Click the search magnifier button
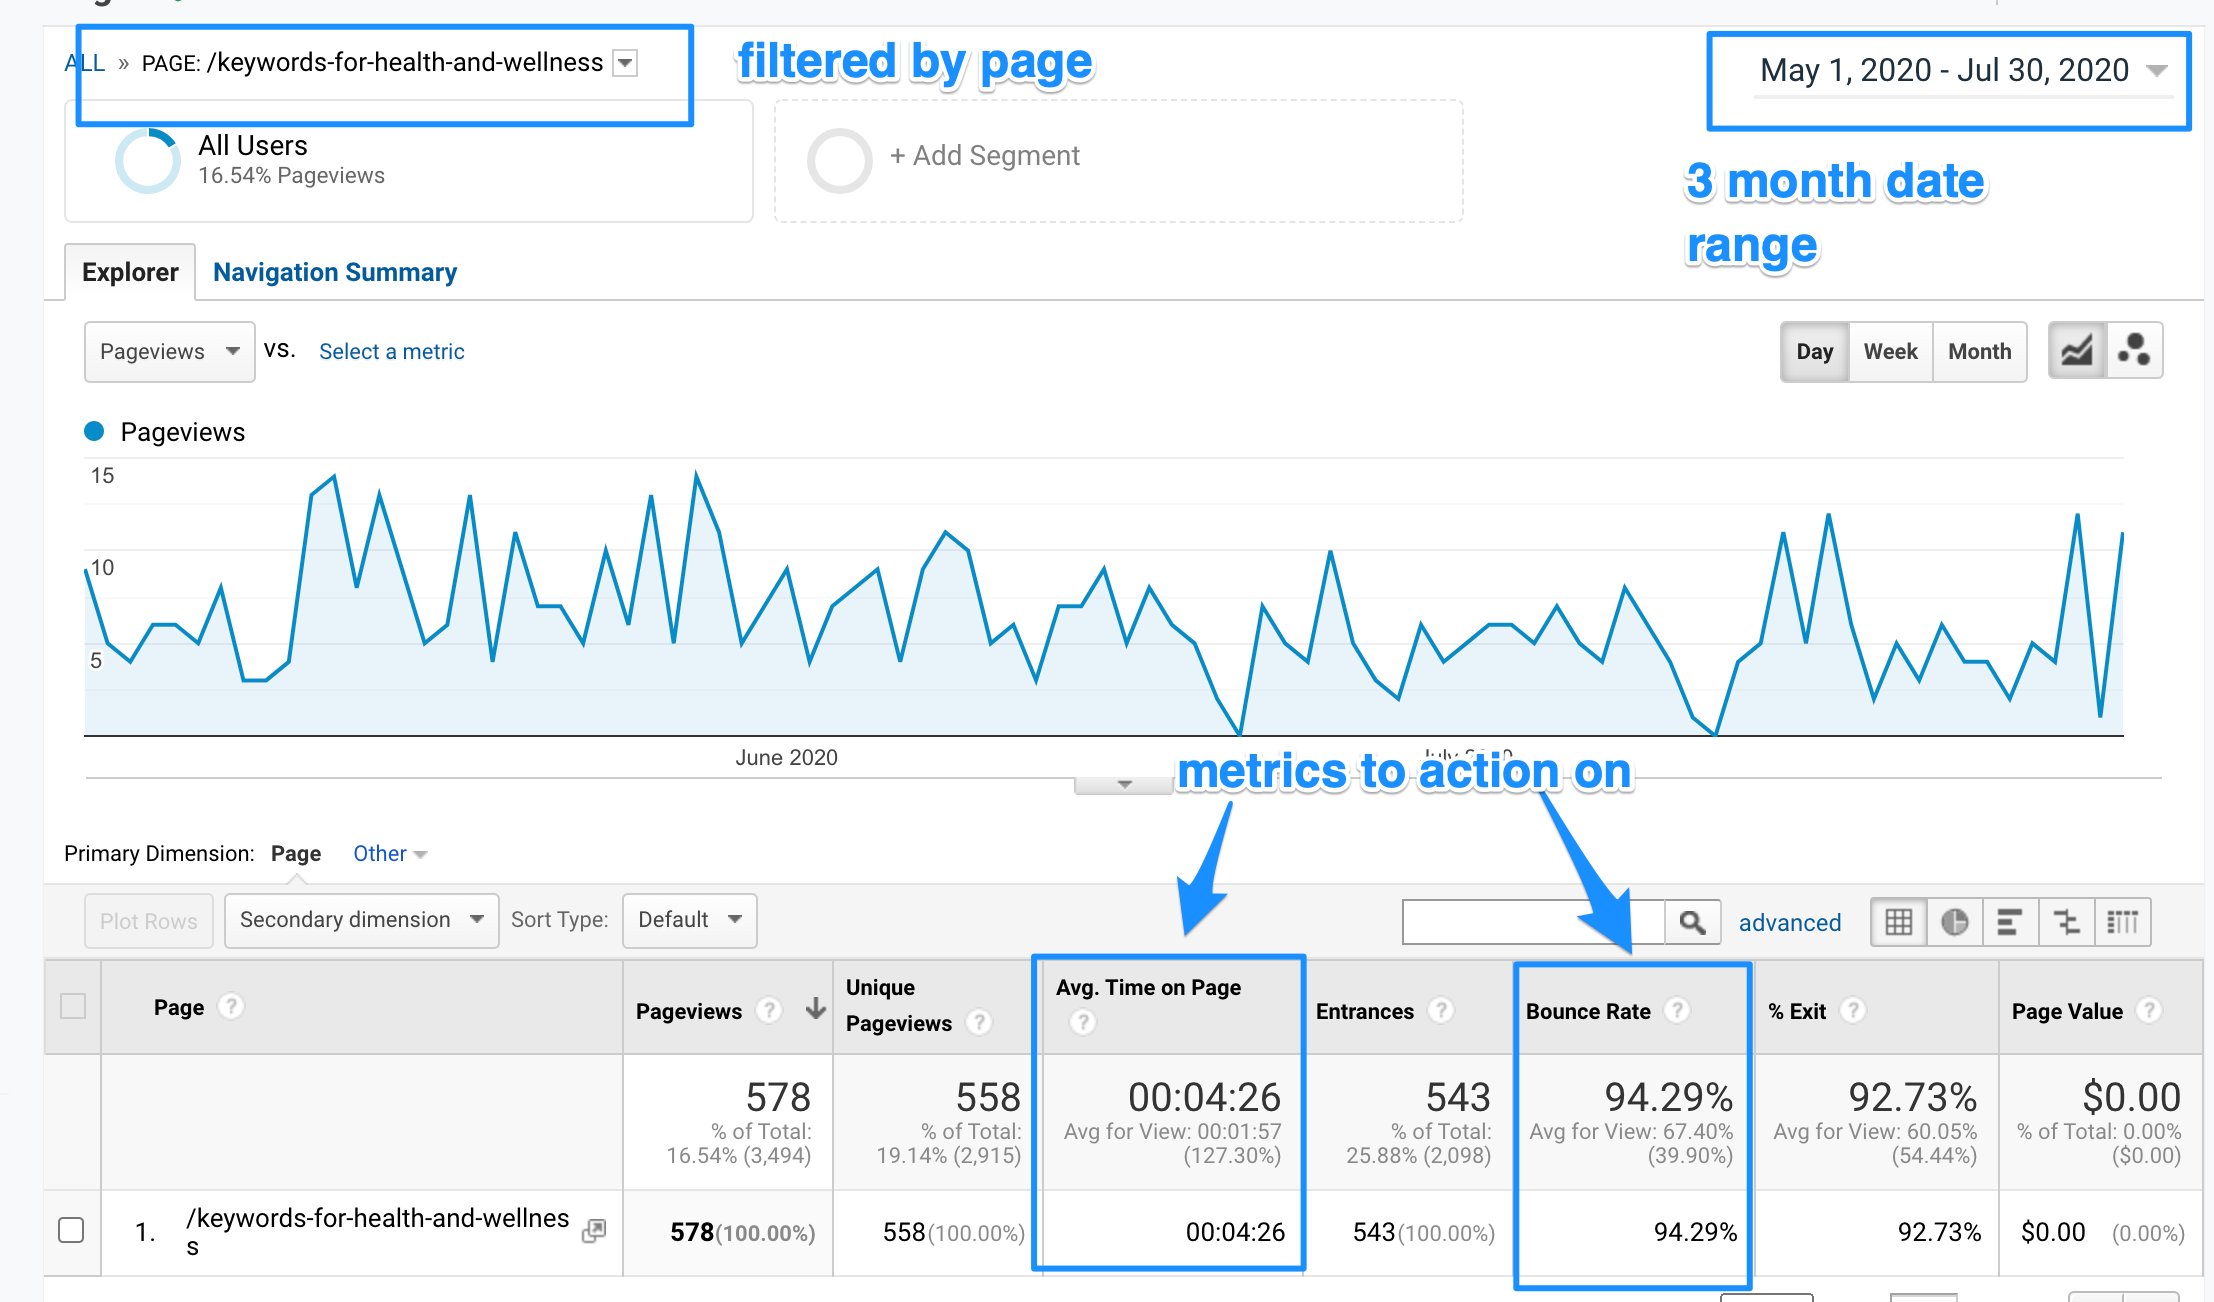 pyautogui.click(x=1692, y=922)
